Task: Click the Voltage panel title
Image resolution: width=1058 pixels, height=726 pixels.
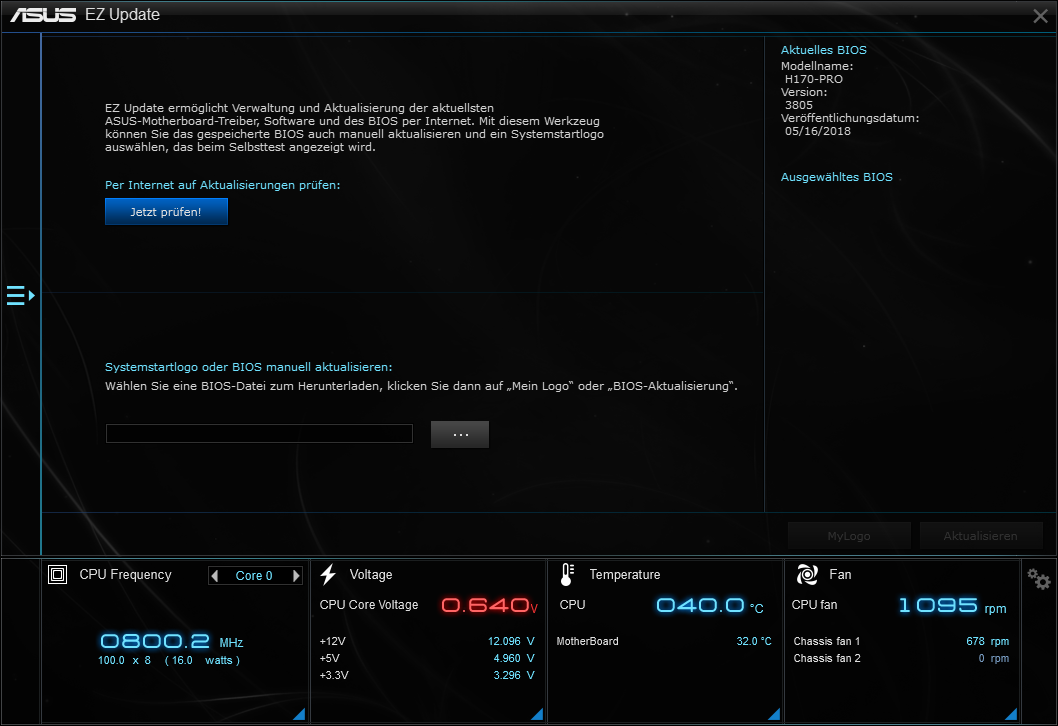Action: [370, 574]
